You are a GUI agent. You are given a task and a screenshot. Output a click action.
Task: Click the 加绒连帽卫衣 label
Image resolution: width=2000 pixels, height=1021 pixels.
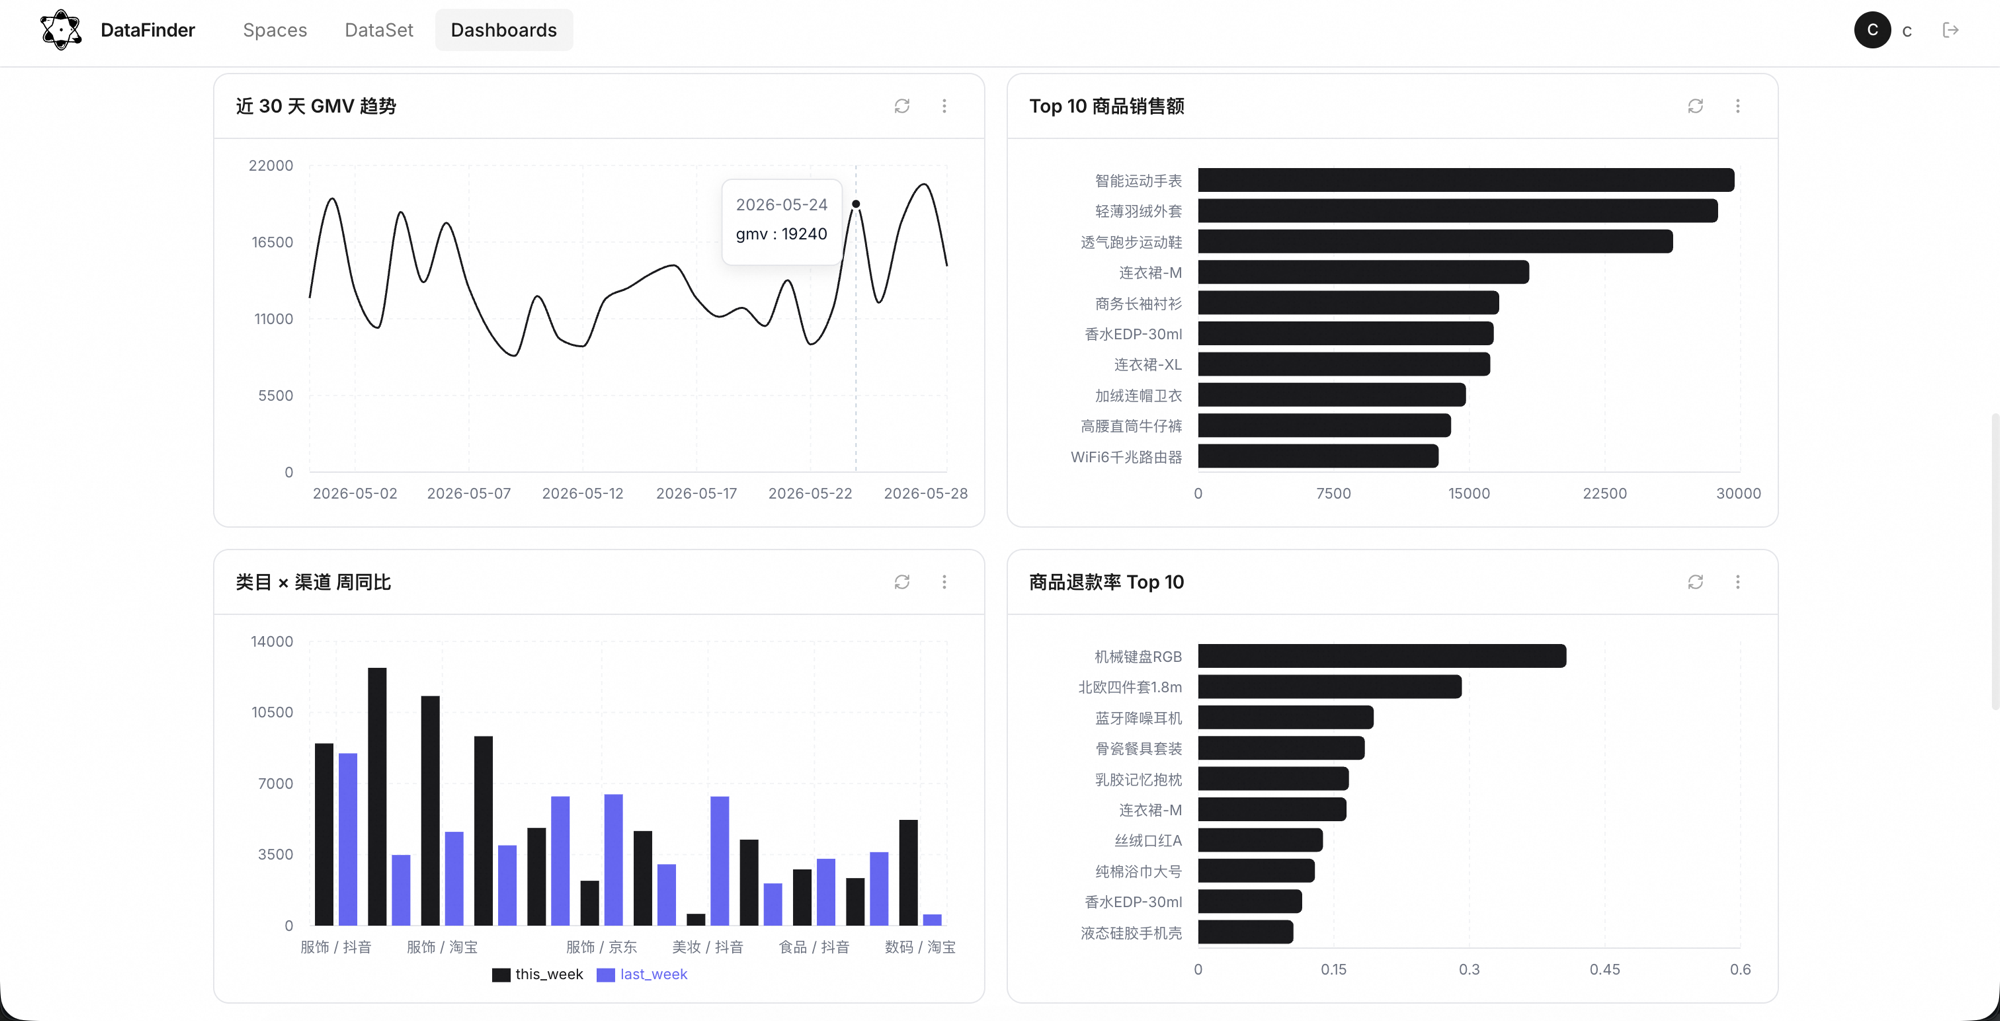click(x=1138, y=396)
